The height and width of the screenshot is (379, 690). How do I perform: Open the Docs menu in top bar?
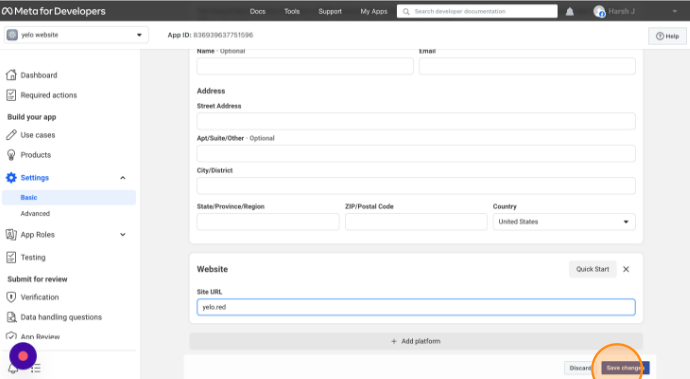pyautogui.click(x=257, y=11)
